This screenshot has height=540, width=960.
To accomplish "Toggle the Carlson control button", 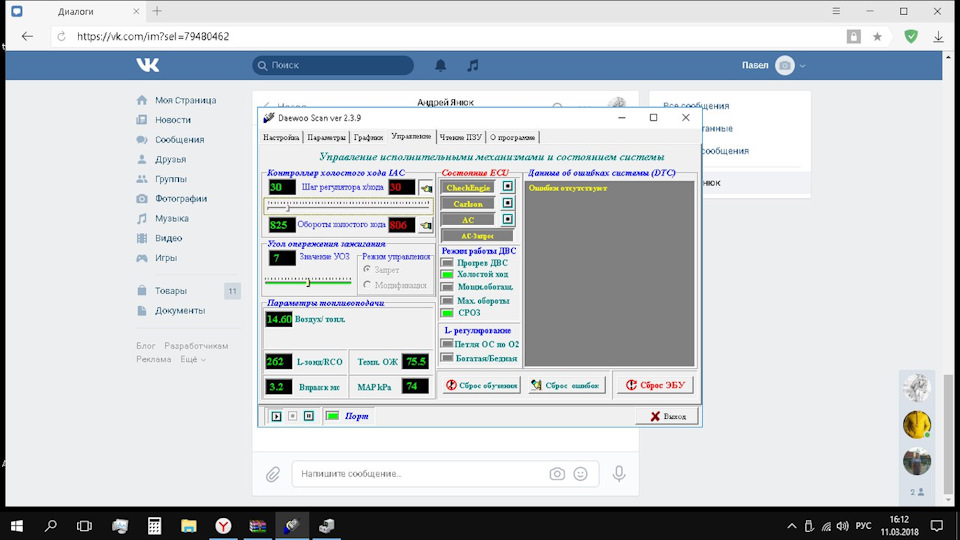I will (x=508, y=203).
